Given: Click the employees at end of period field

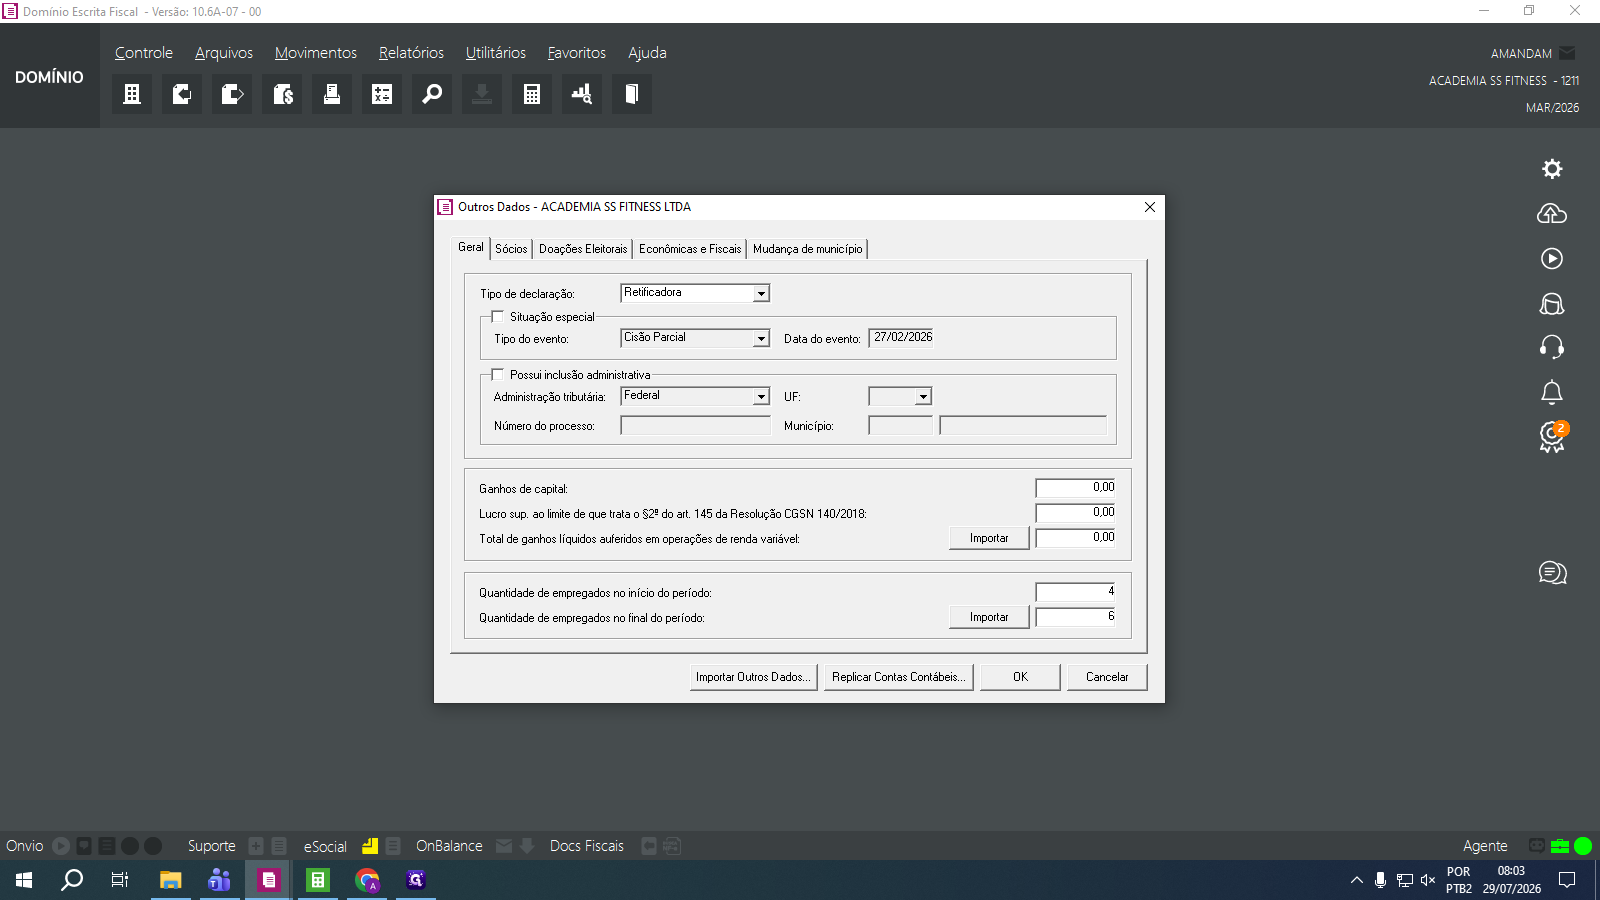Looking at the screenshot, I should click(1076, 617).
